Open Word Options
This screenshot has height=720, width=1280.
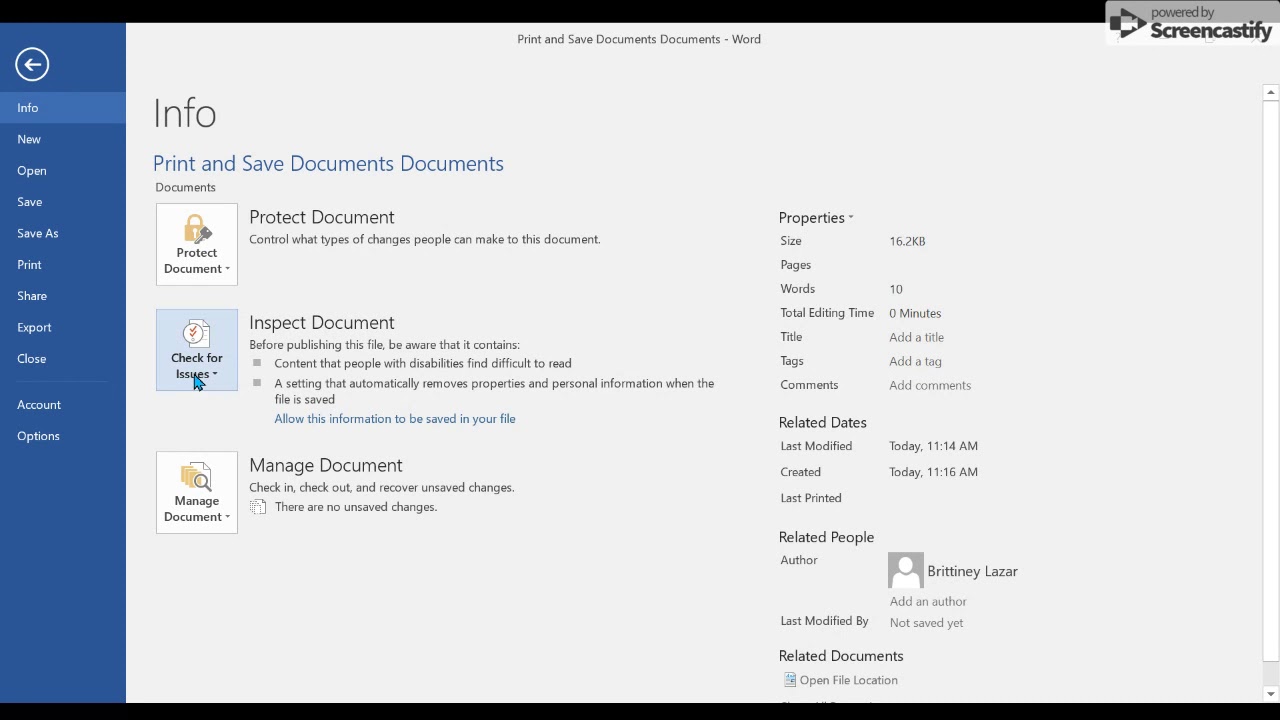(63, 436)
